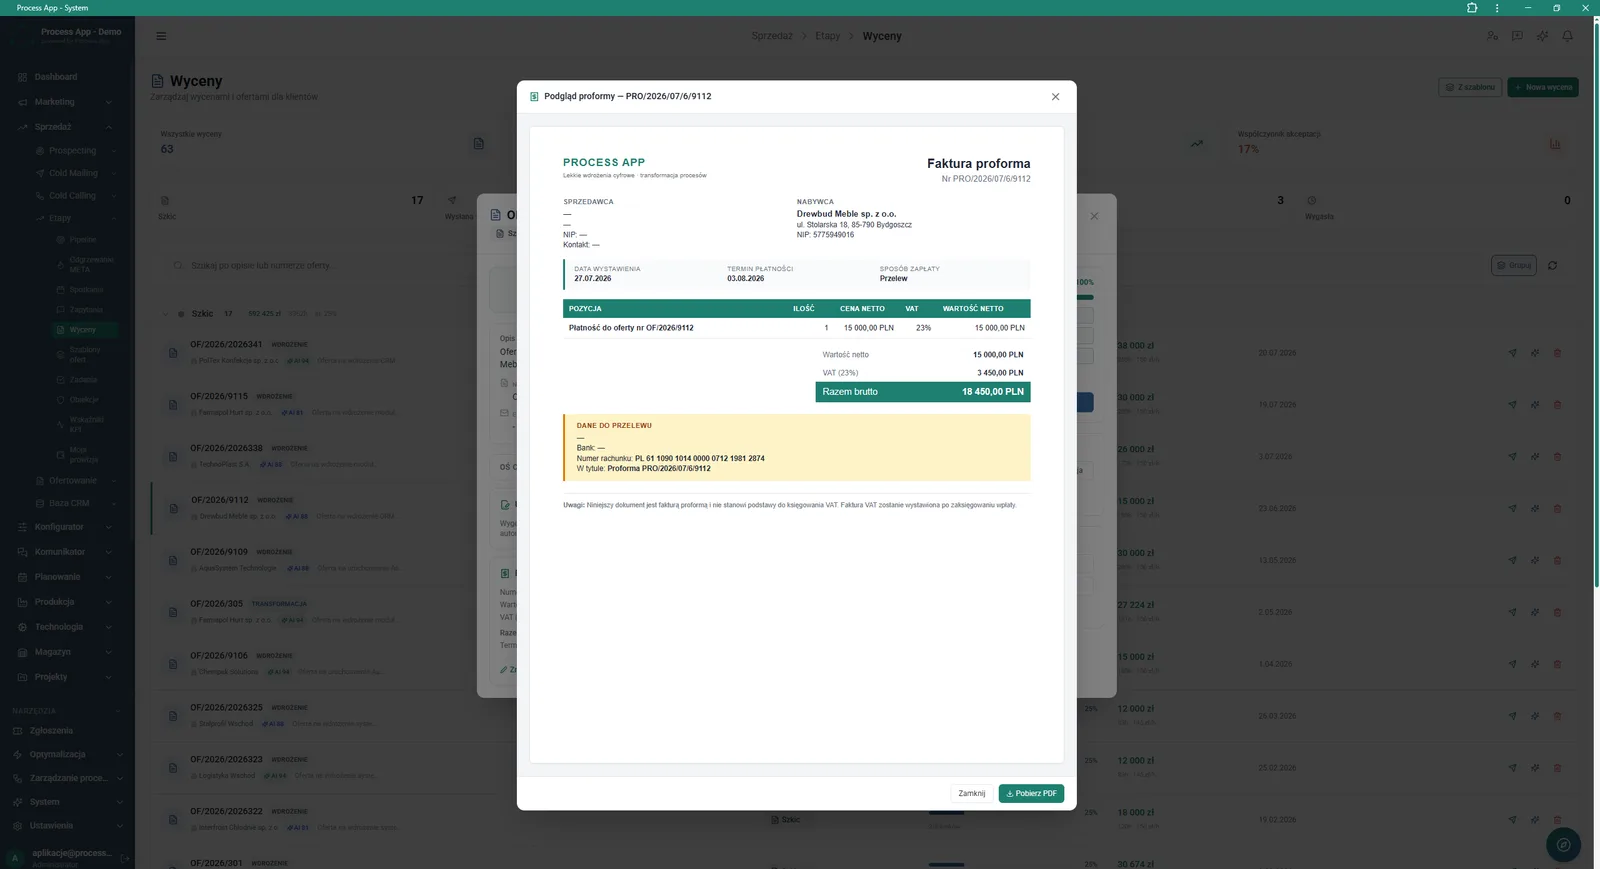Image resolution: width=1600 pixels, height=869 pixels.
Task: Click the Szkic status card with 17
Action: tap(290, 208)
